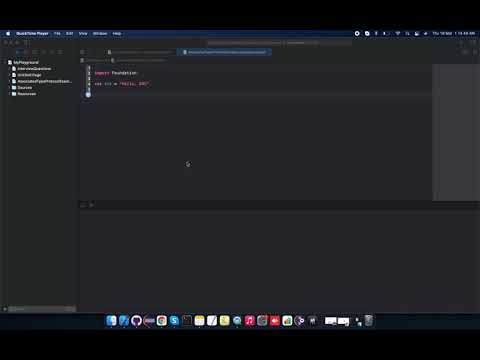Click the var str code line

pyautogui.click(x=122, y=84)
